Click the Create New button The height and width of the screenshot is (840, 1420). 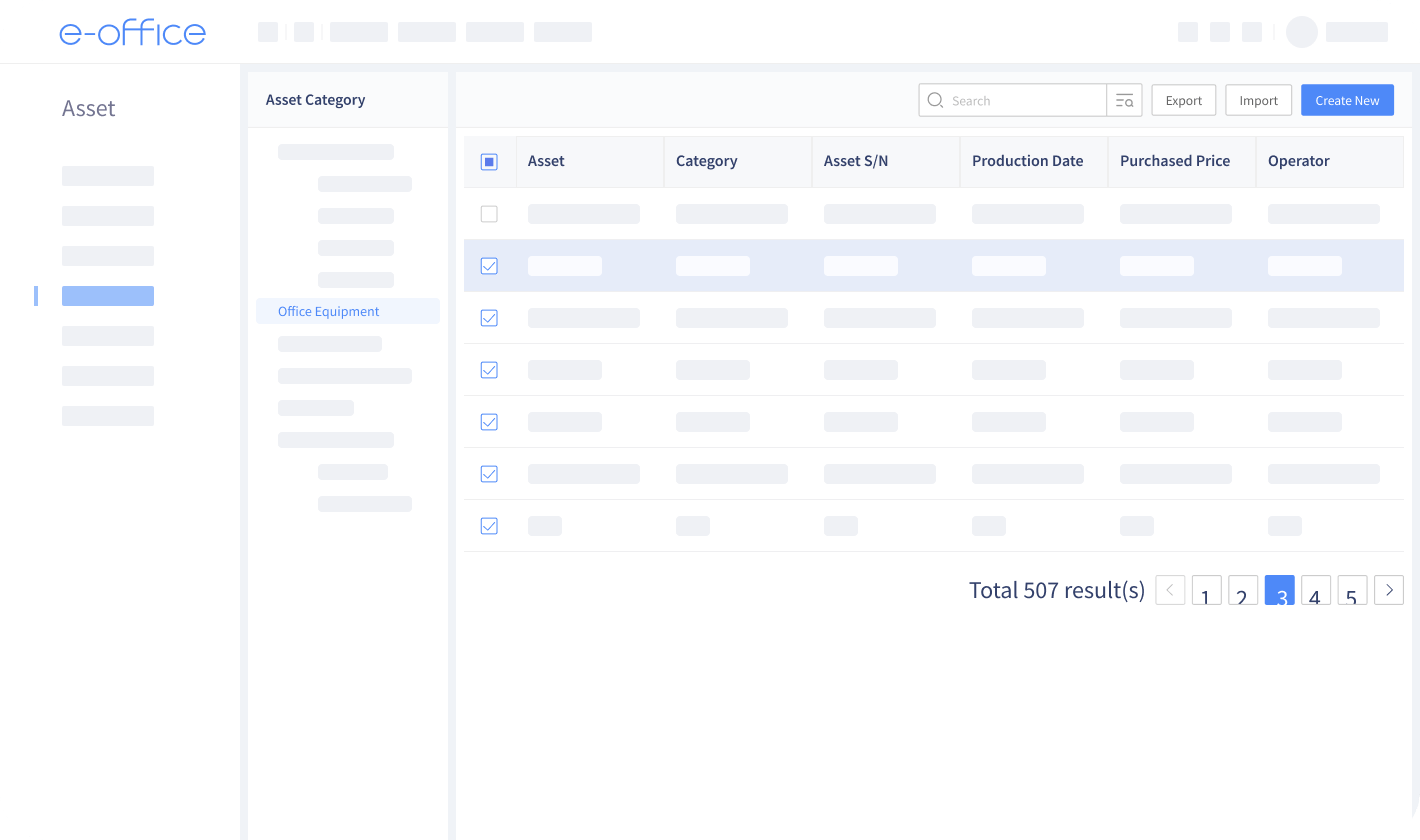[x=1347, y=100]
